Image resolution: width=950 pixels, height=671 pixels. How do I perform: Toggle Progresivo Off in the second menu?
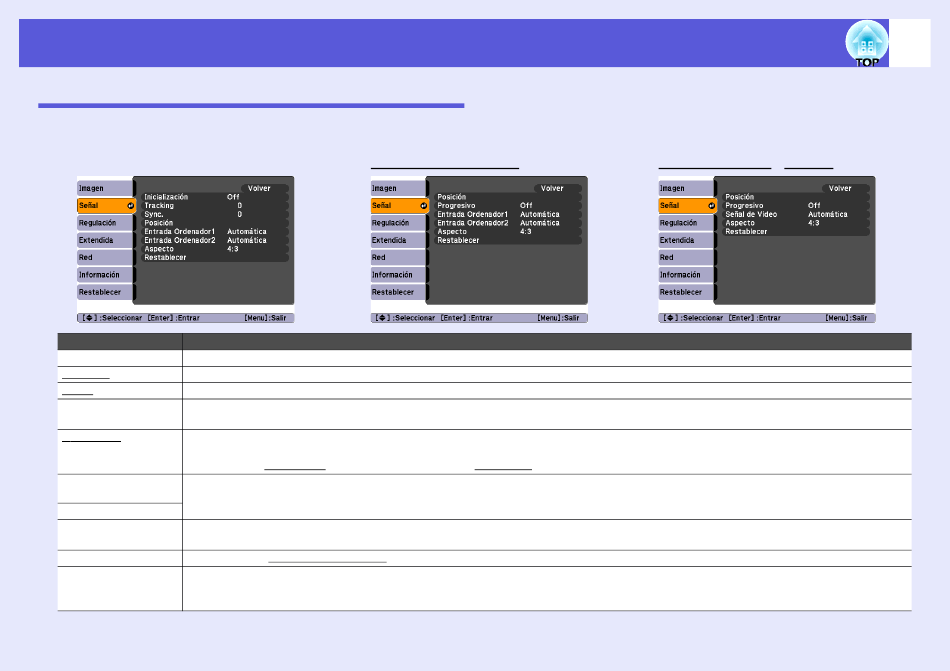[x=508, y=206]
